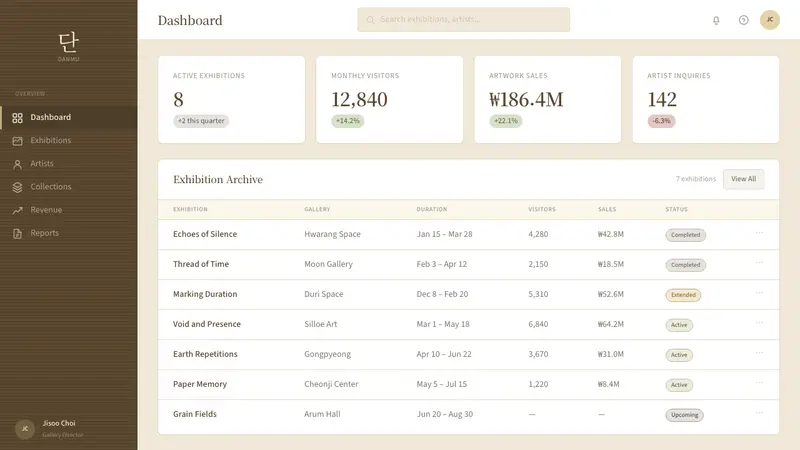Click the Sales column header
Image resolution: width=800 pixels, height=450 pixels.
(607, 209)
